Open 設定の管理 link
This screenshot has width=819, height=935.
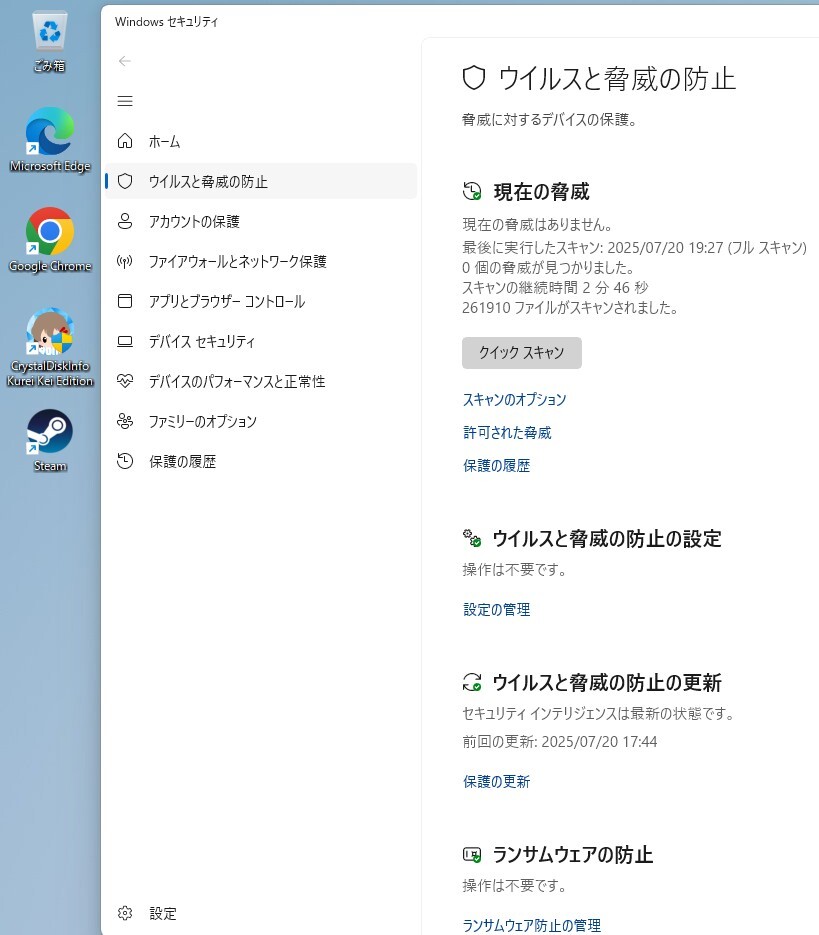point(496,609)
